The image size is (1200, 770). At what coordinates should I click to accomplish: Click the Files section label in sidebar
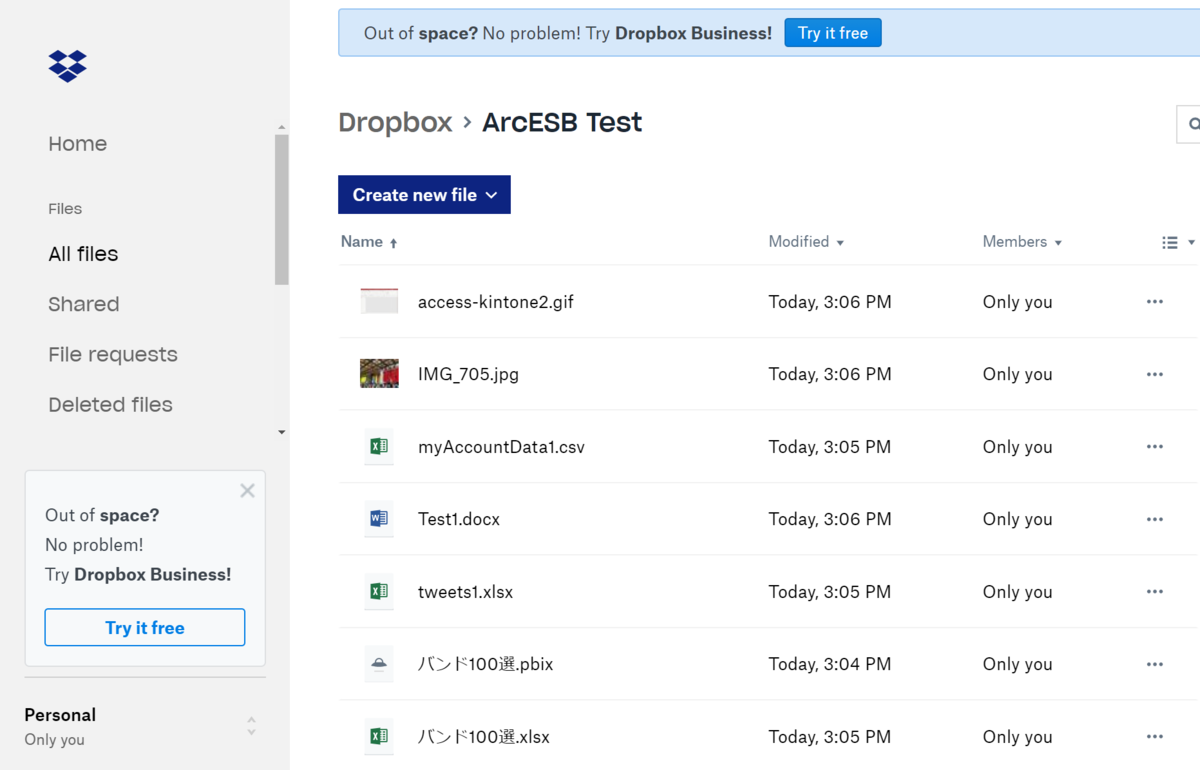click(x=65, y=209)
